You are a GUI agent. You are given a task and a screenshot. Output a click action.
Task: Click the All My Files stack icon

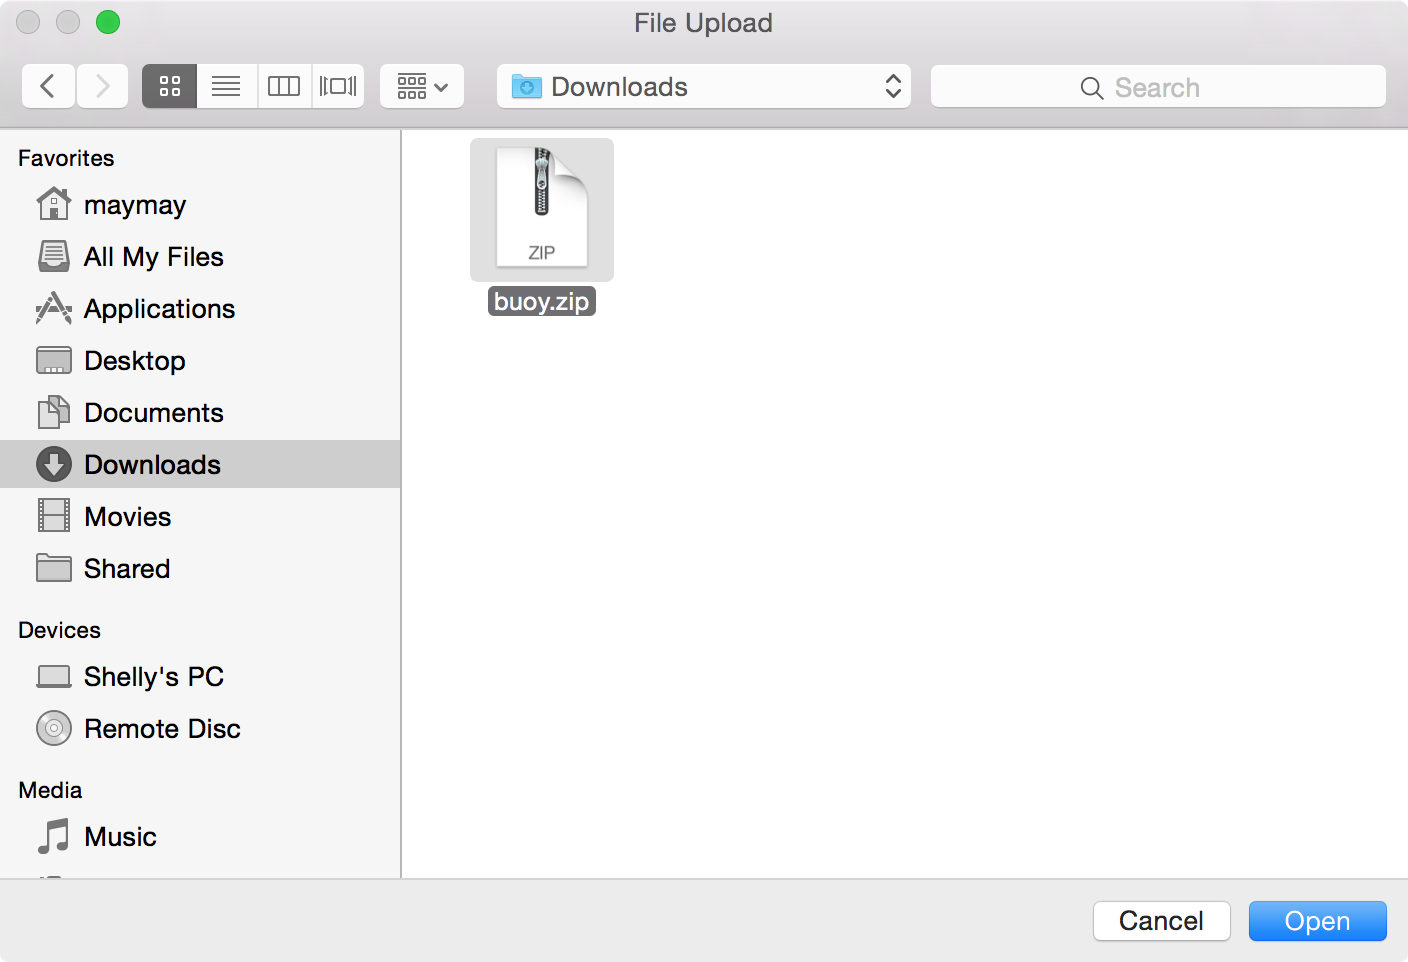coord(54,256)
